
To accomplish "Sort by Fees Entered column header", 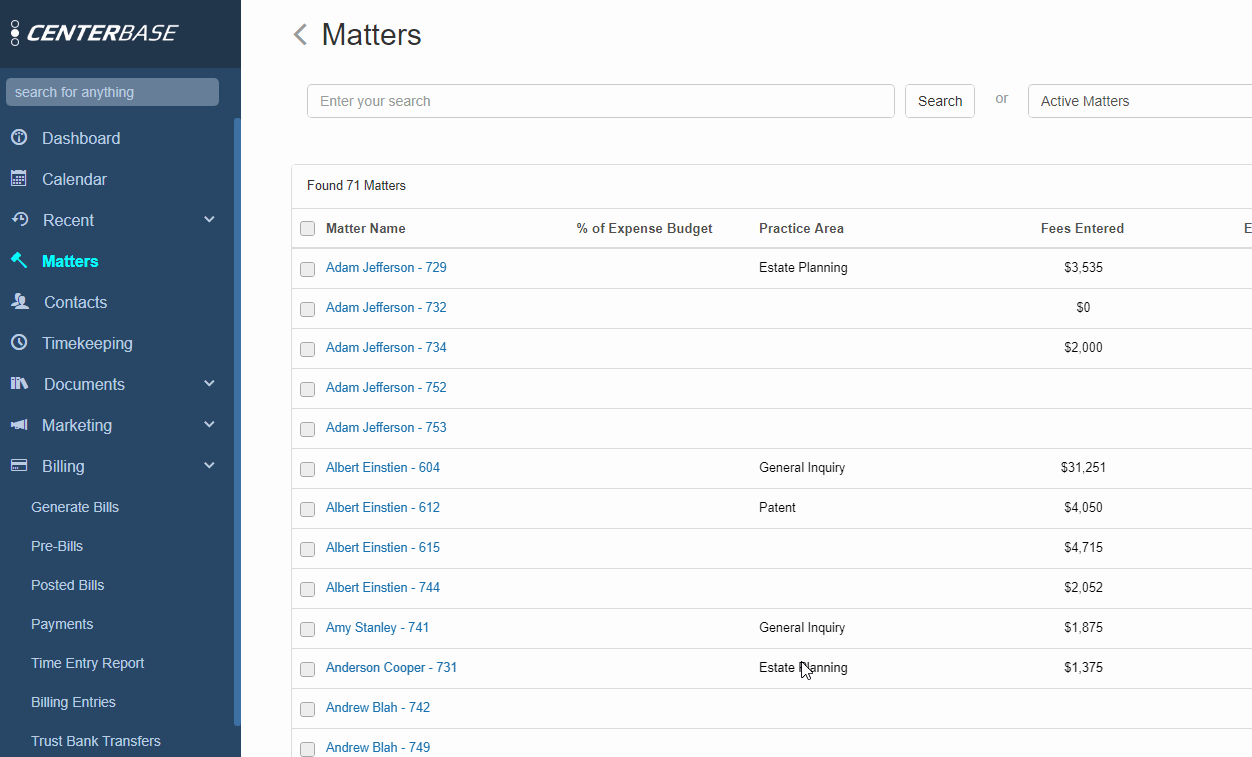I will 1082,228.
